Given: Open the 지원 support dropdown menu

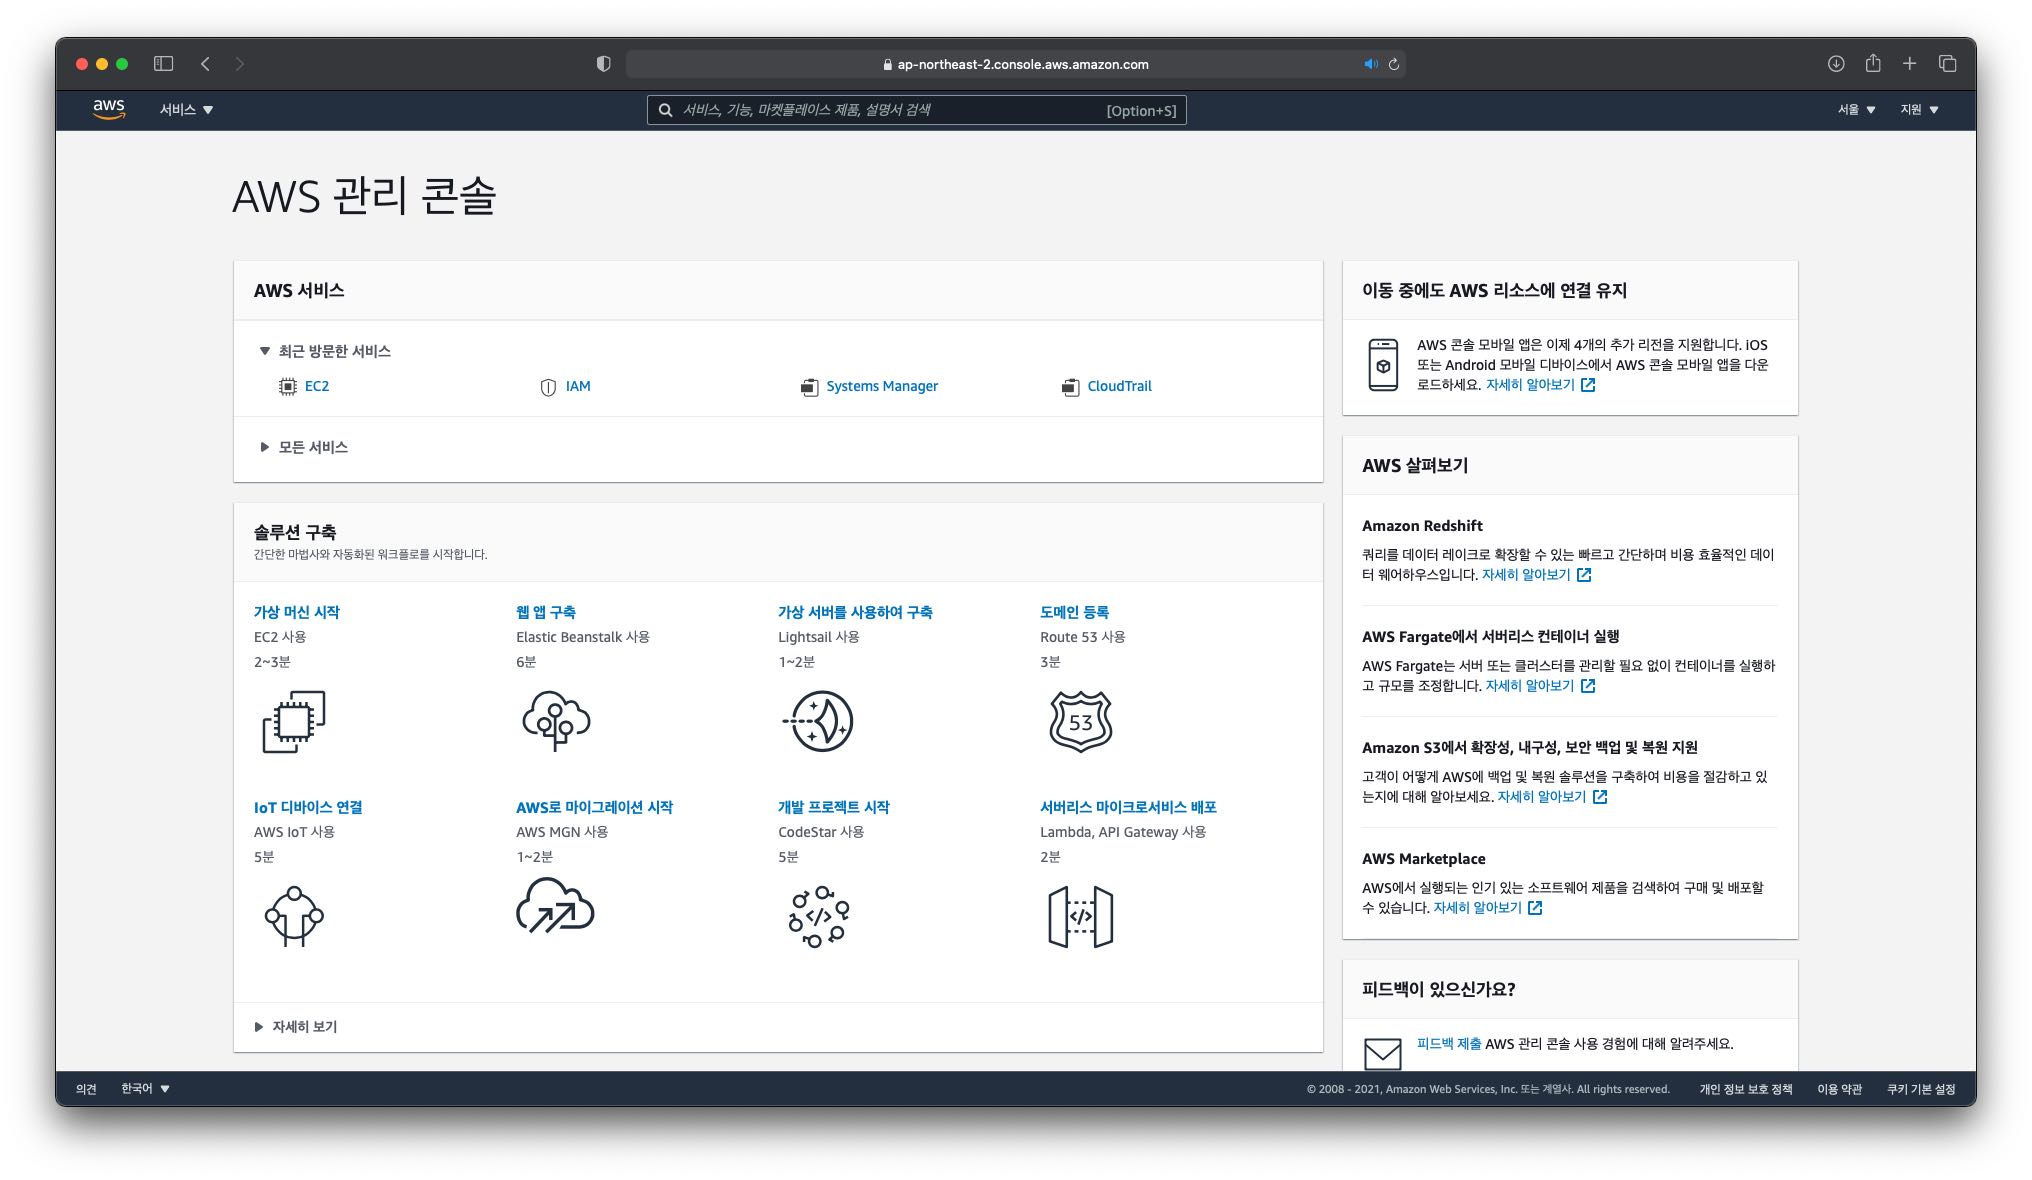Looking at the screenshot, I should pos(1919,109).
